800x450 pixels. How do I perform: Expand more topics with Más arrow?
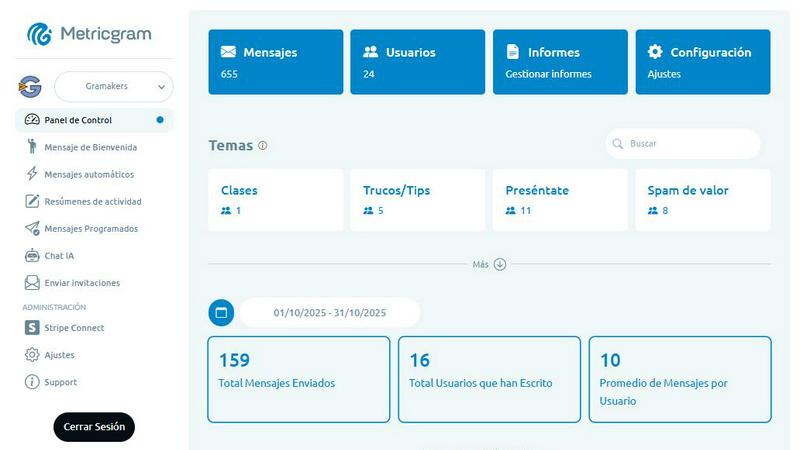click(x=500, y=264)
